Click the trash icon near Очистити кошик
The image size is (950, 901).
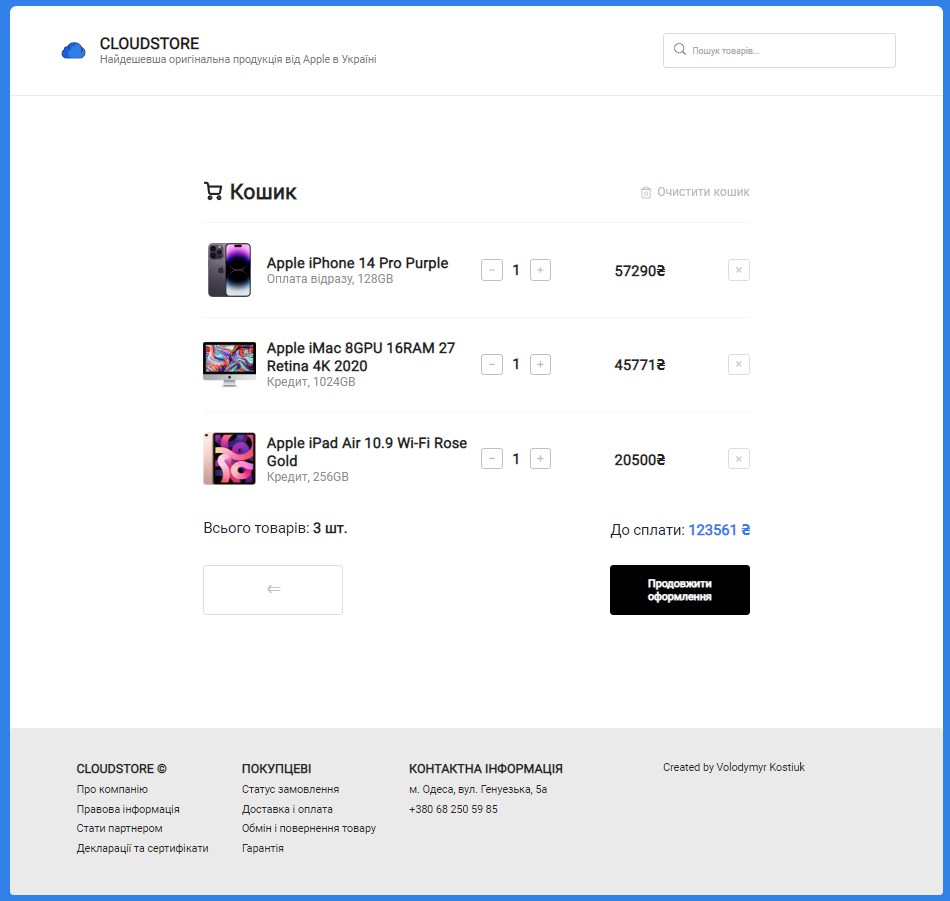[646, 192]
